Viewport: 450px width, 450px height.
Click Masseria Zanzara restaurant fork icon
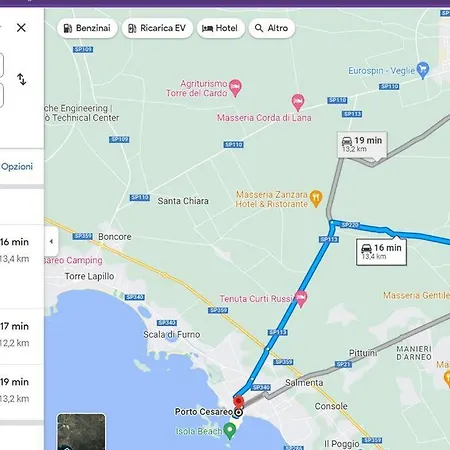(x=316, y=199)
